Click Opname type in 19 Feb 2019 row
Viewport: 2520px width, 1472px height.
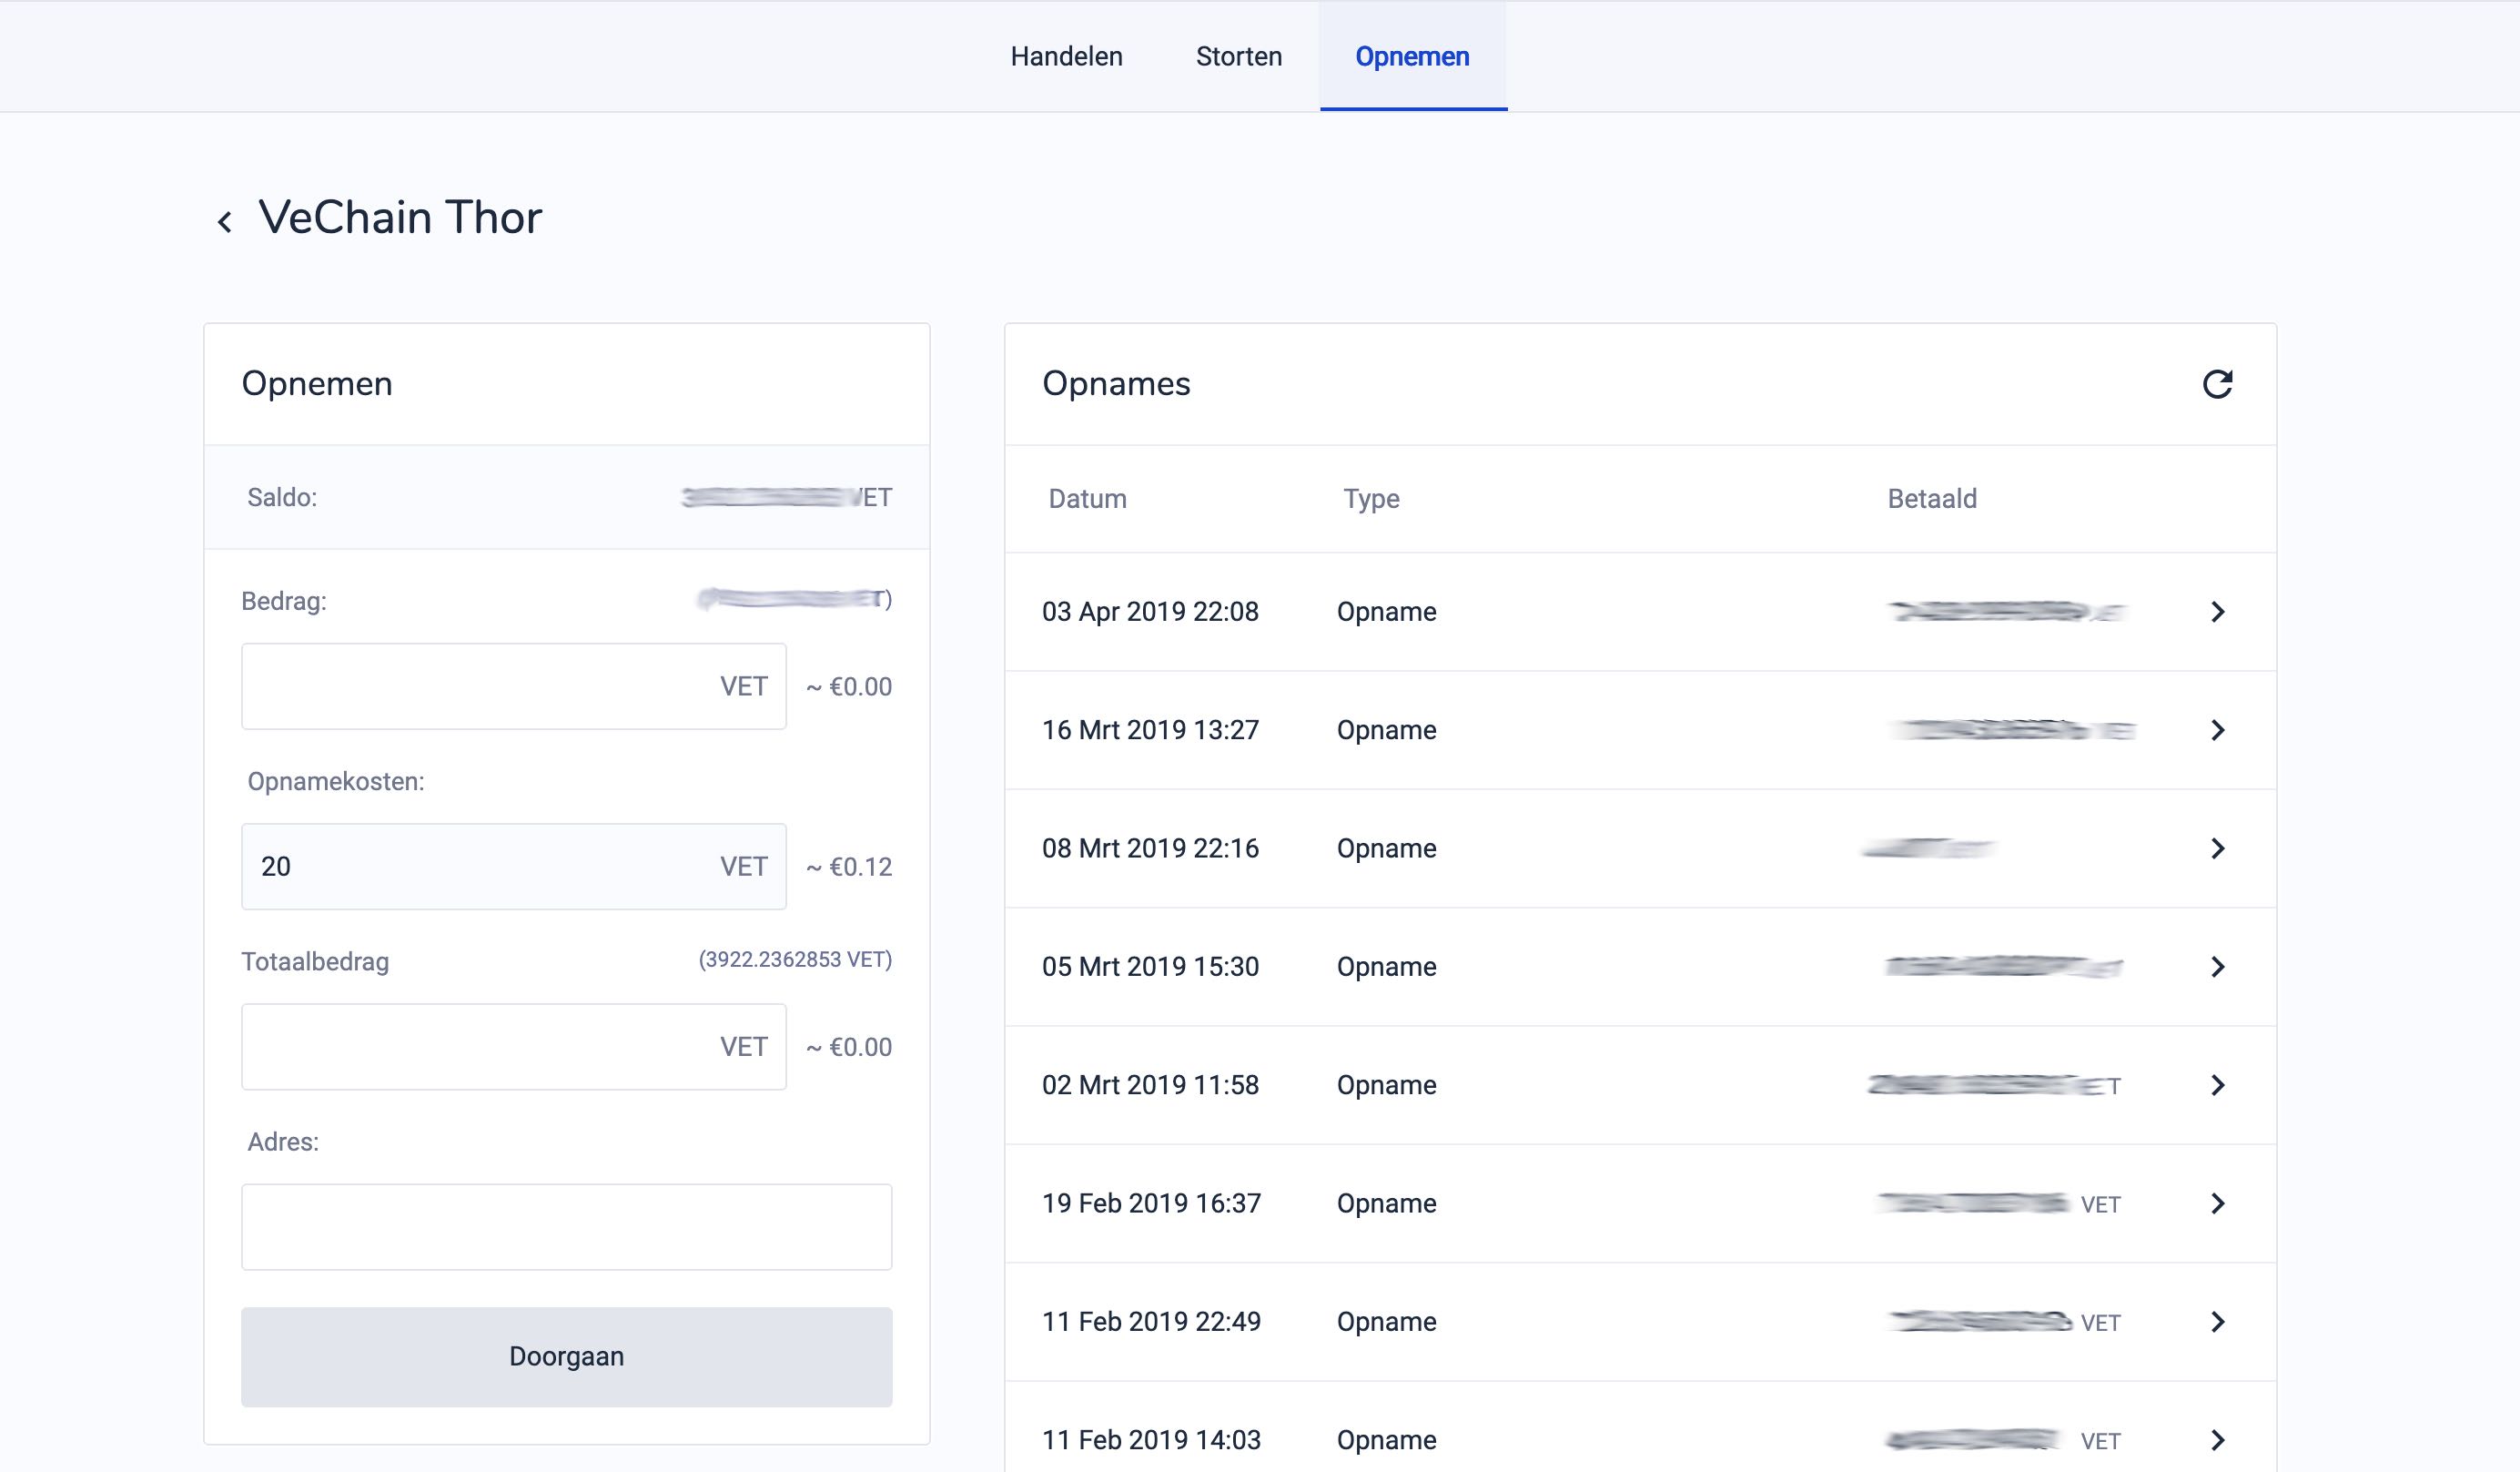(x=1386, y=1203)
